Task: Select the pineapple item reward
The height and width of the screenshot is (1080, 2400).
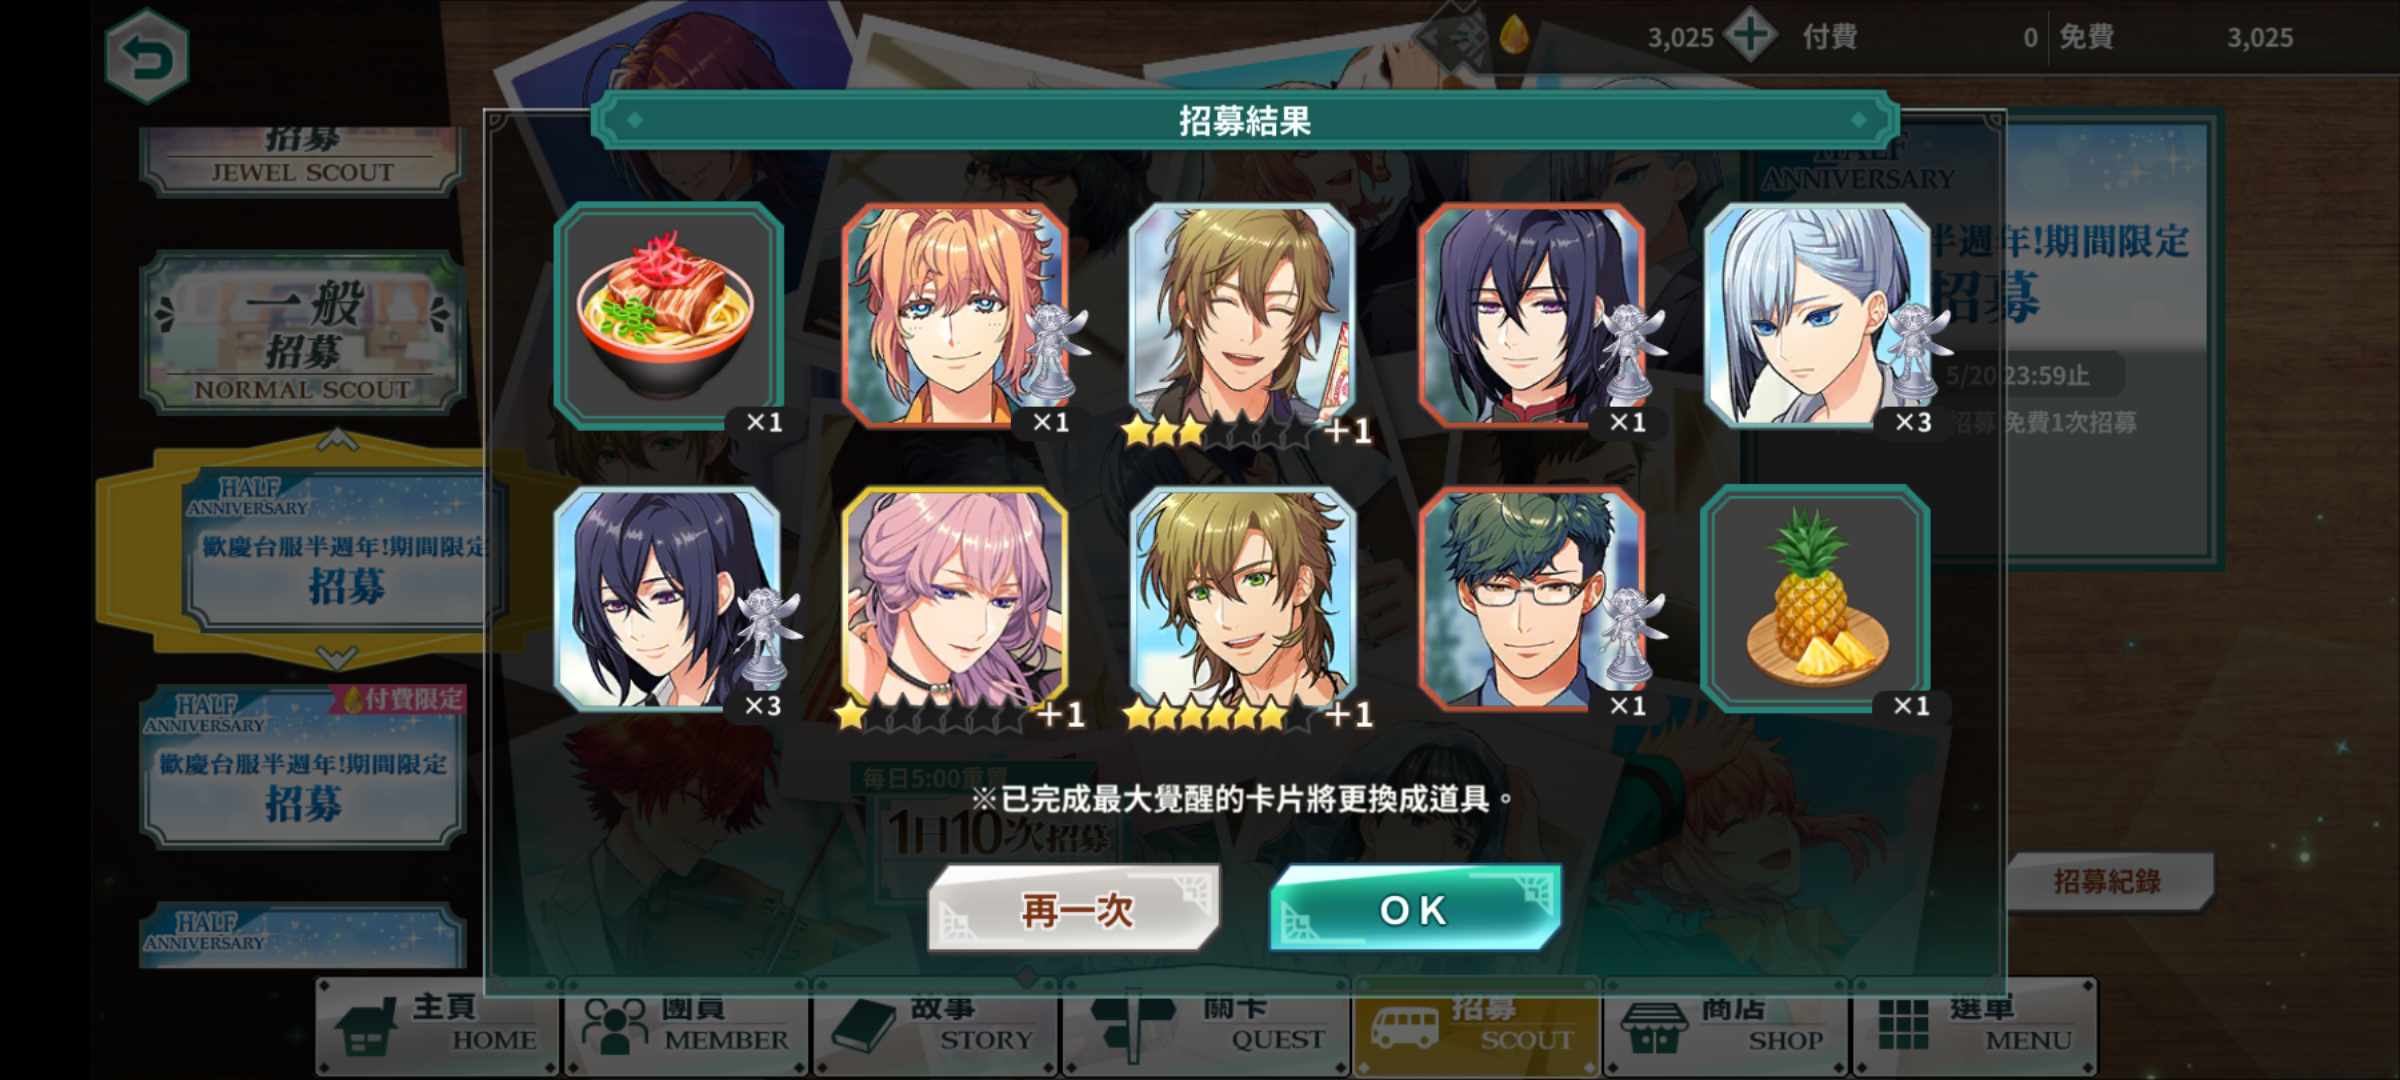Action: click(1815, 600)
